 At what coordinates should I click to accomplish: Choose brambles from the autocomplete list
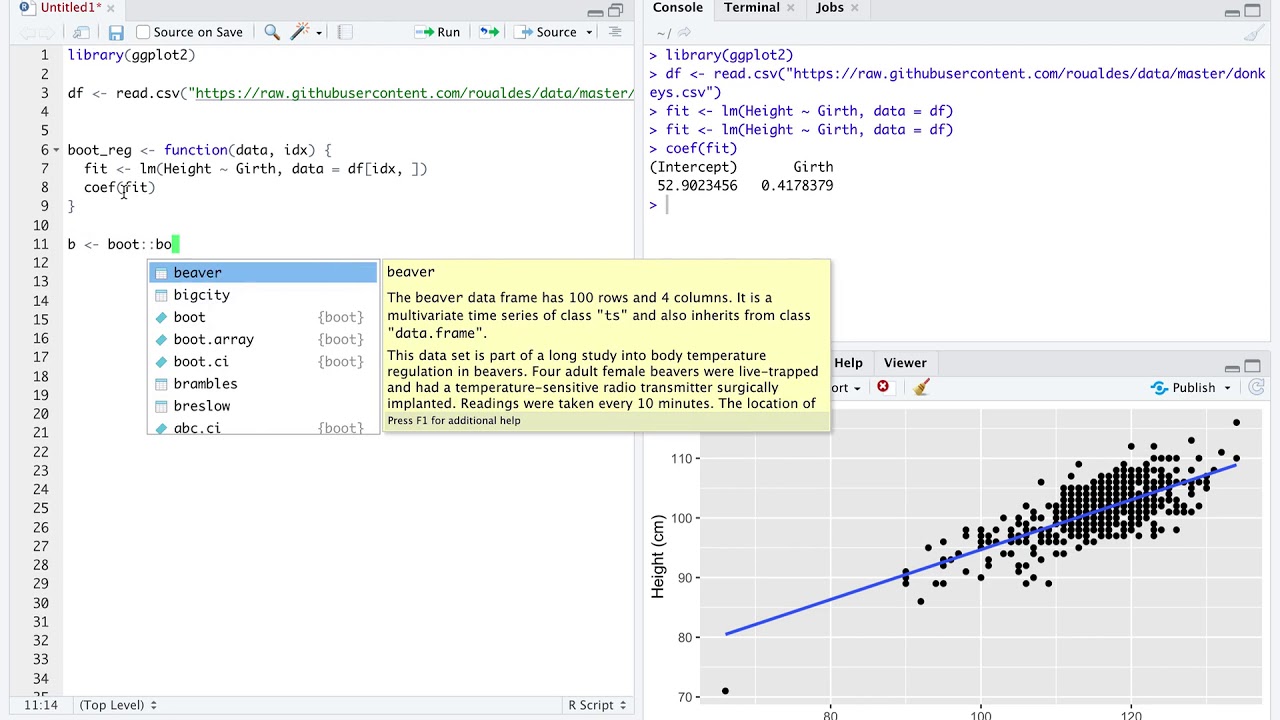263,384
